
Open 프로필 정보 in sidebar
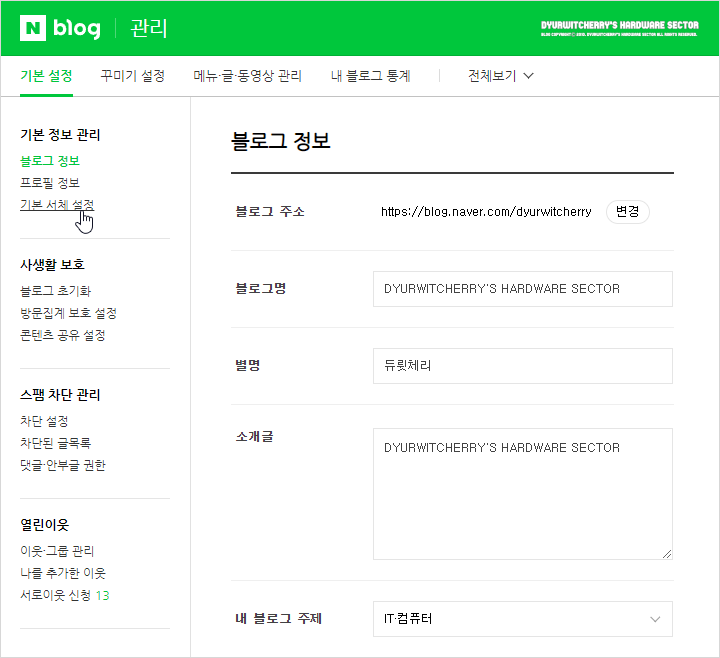pos(50,183)
